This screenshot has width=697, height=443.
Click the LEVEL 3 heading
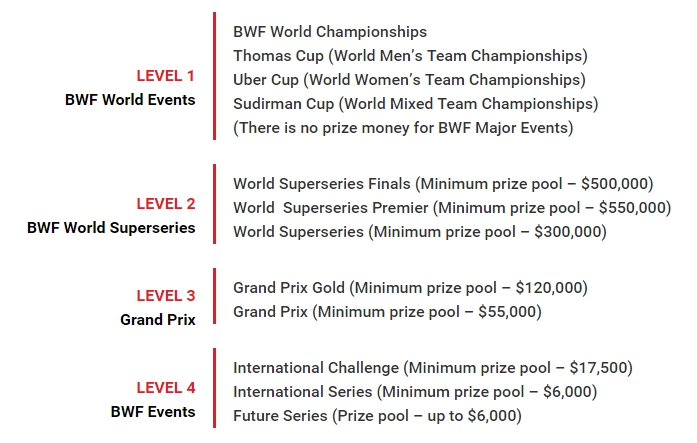click(x=165, y=295)
